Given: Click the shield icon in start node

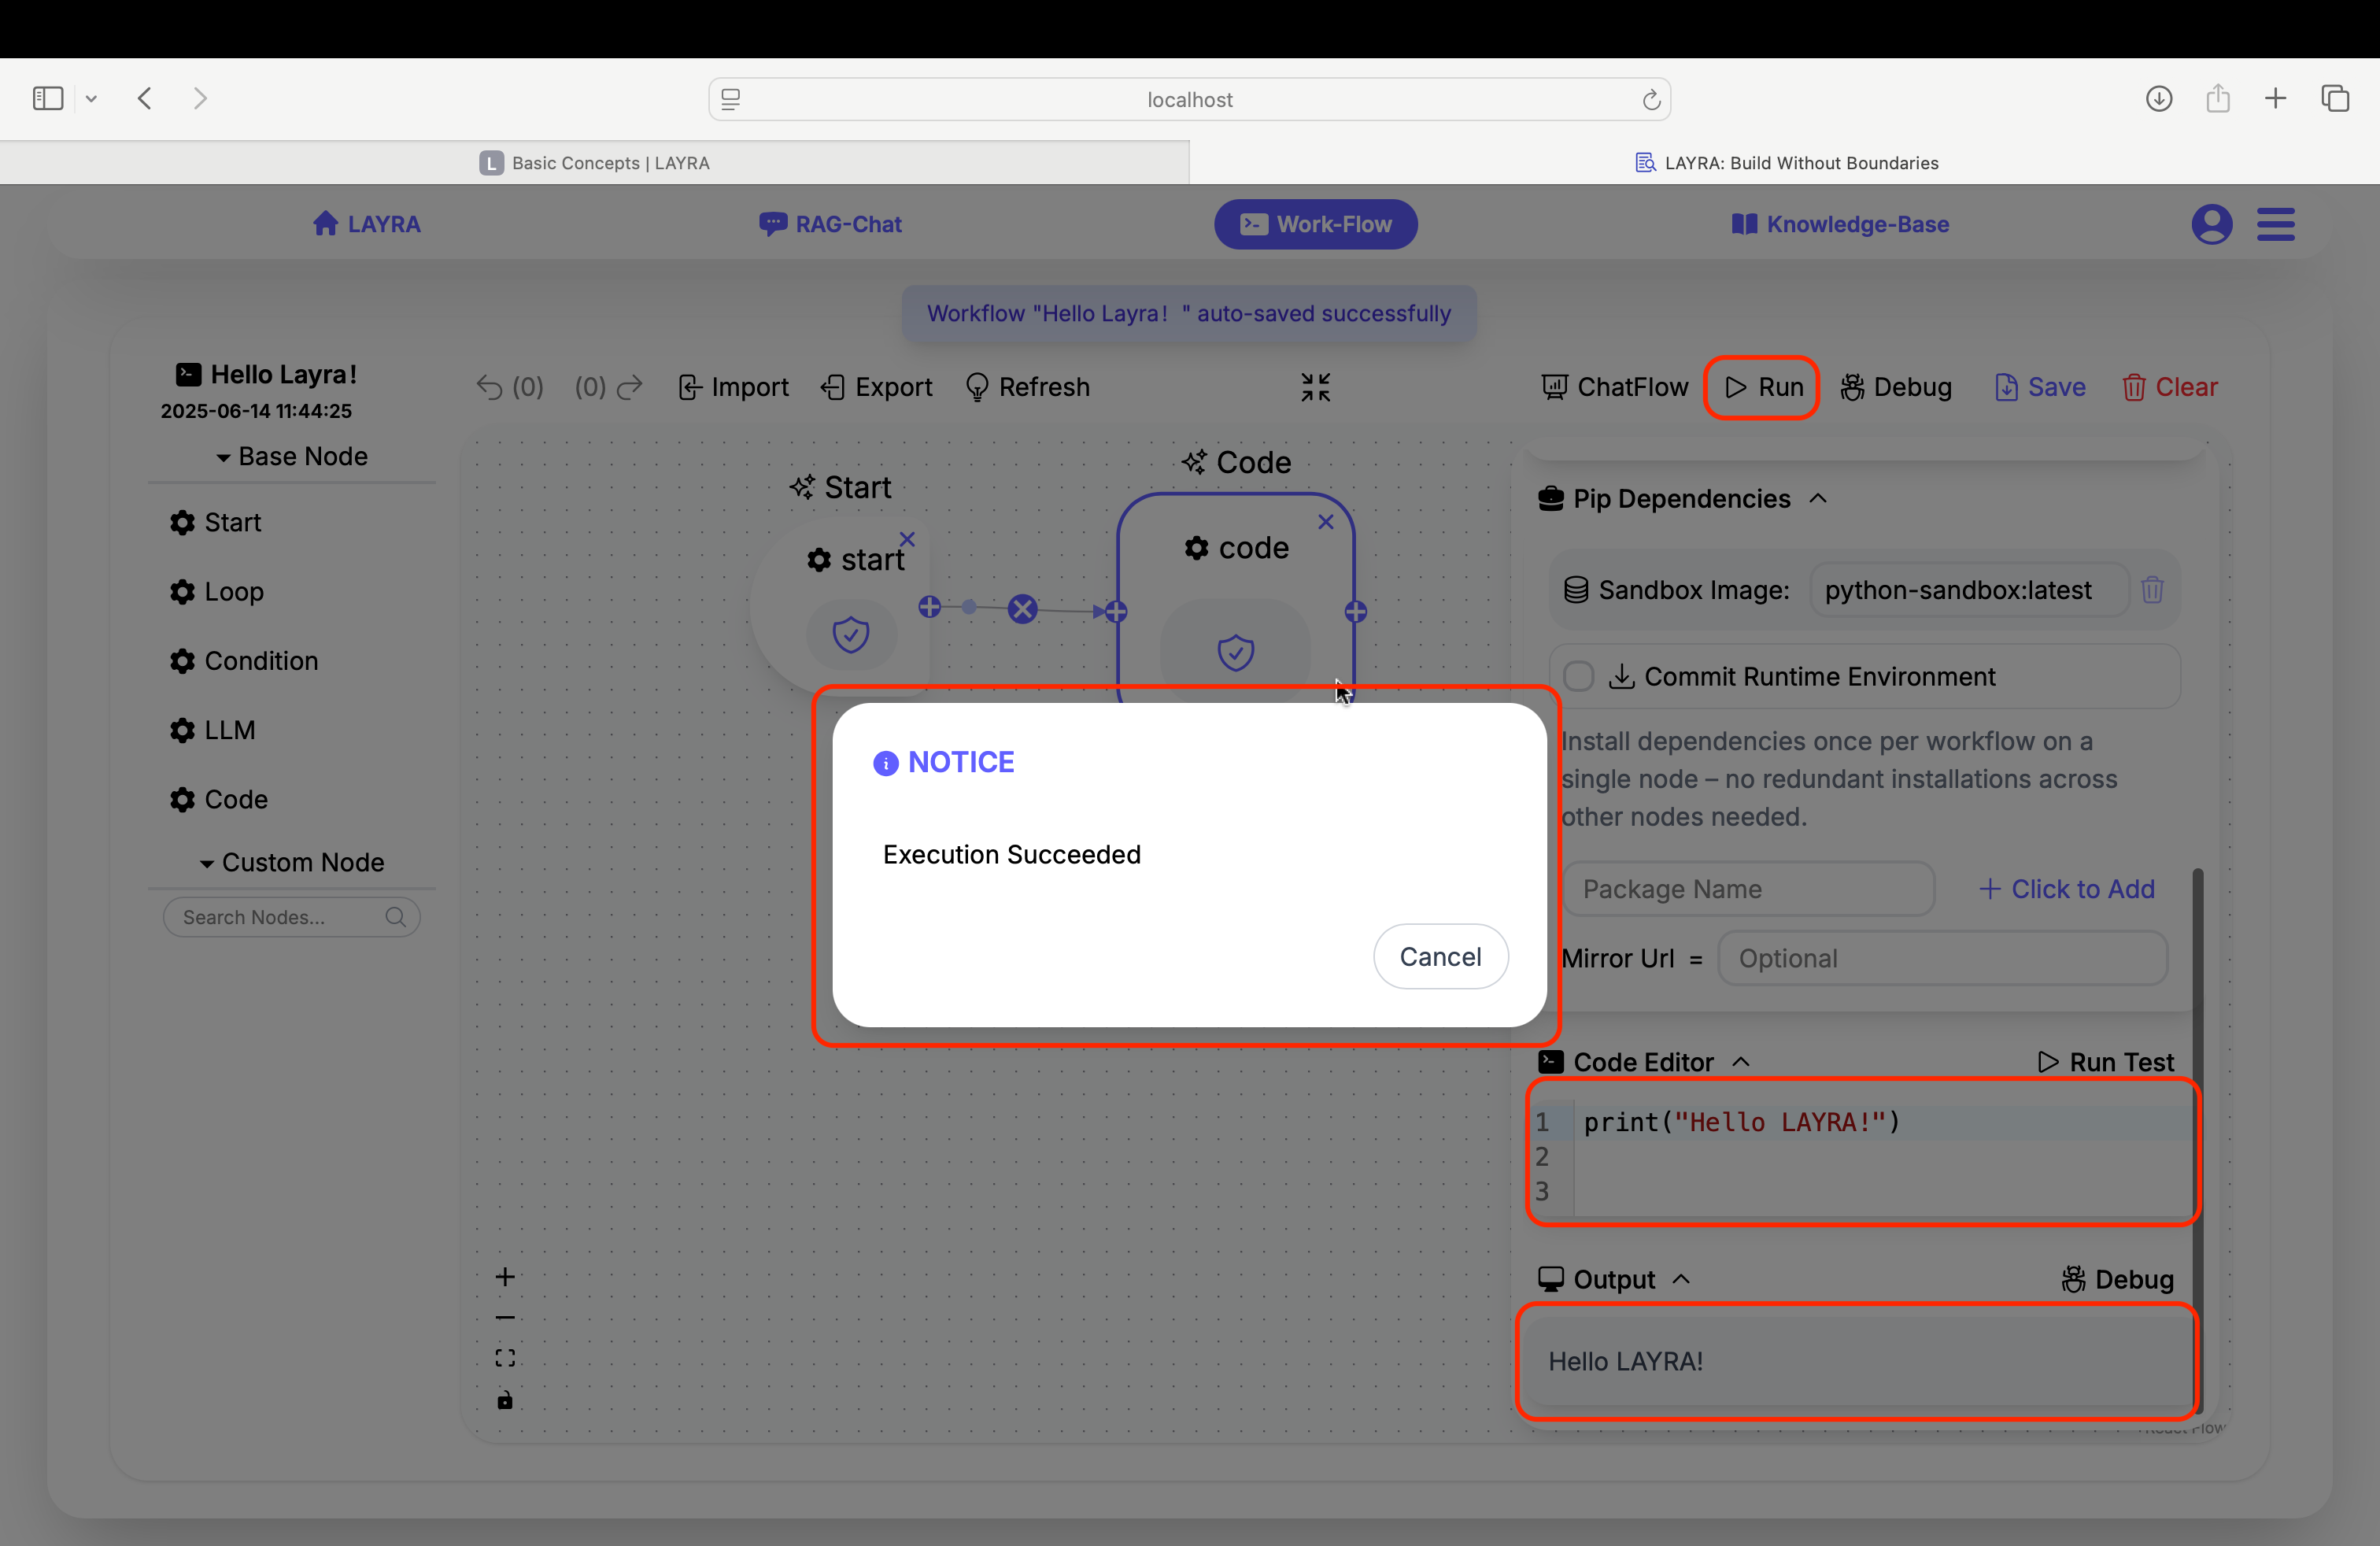Looking at the screenshot, I should coord(851,634).
